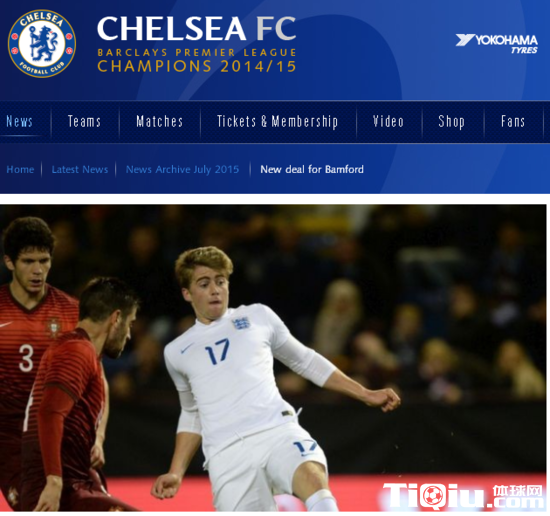Click the England badge on white shirt
Screen dimensions: 550x516
pyautogui.click(x=241, y=323)
